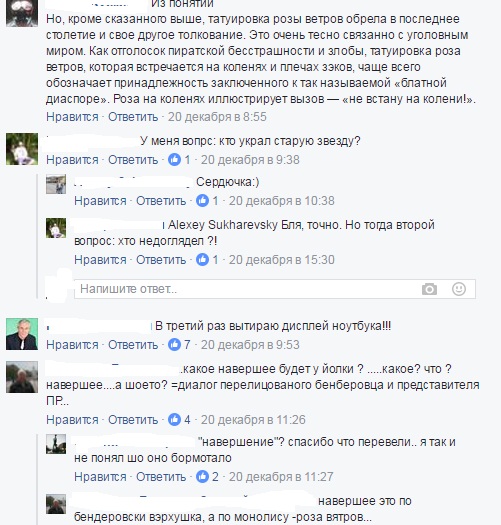Open the tagged Alexey Sukharevsky profile link
Image resolution: width=501 pixels, height=525 pixels.
coord(223,225)
